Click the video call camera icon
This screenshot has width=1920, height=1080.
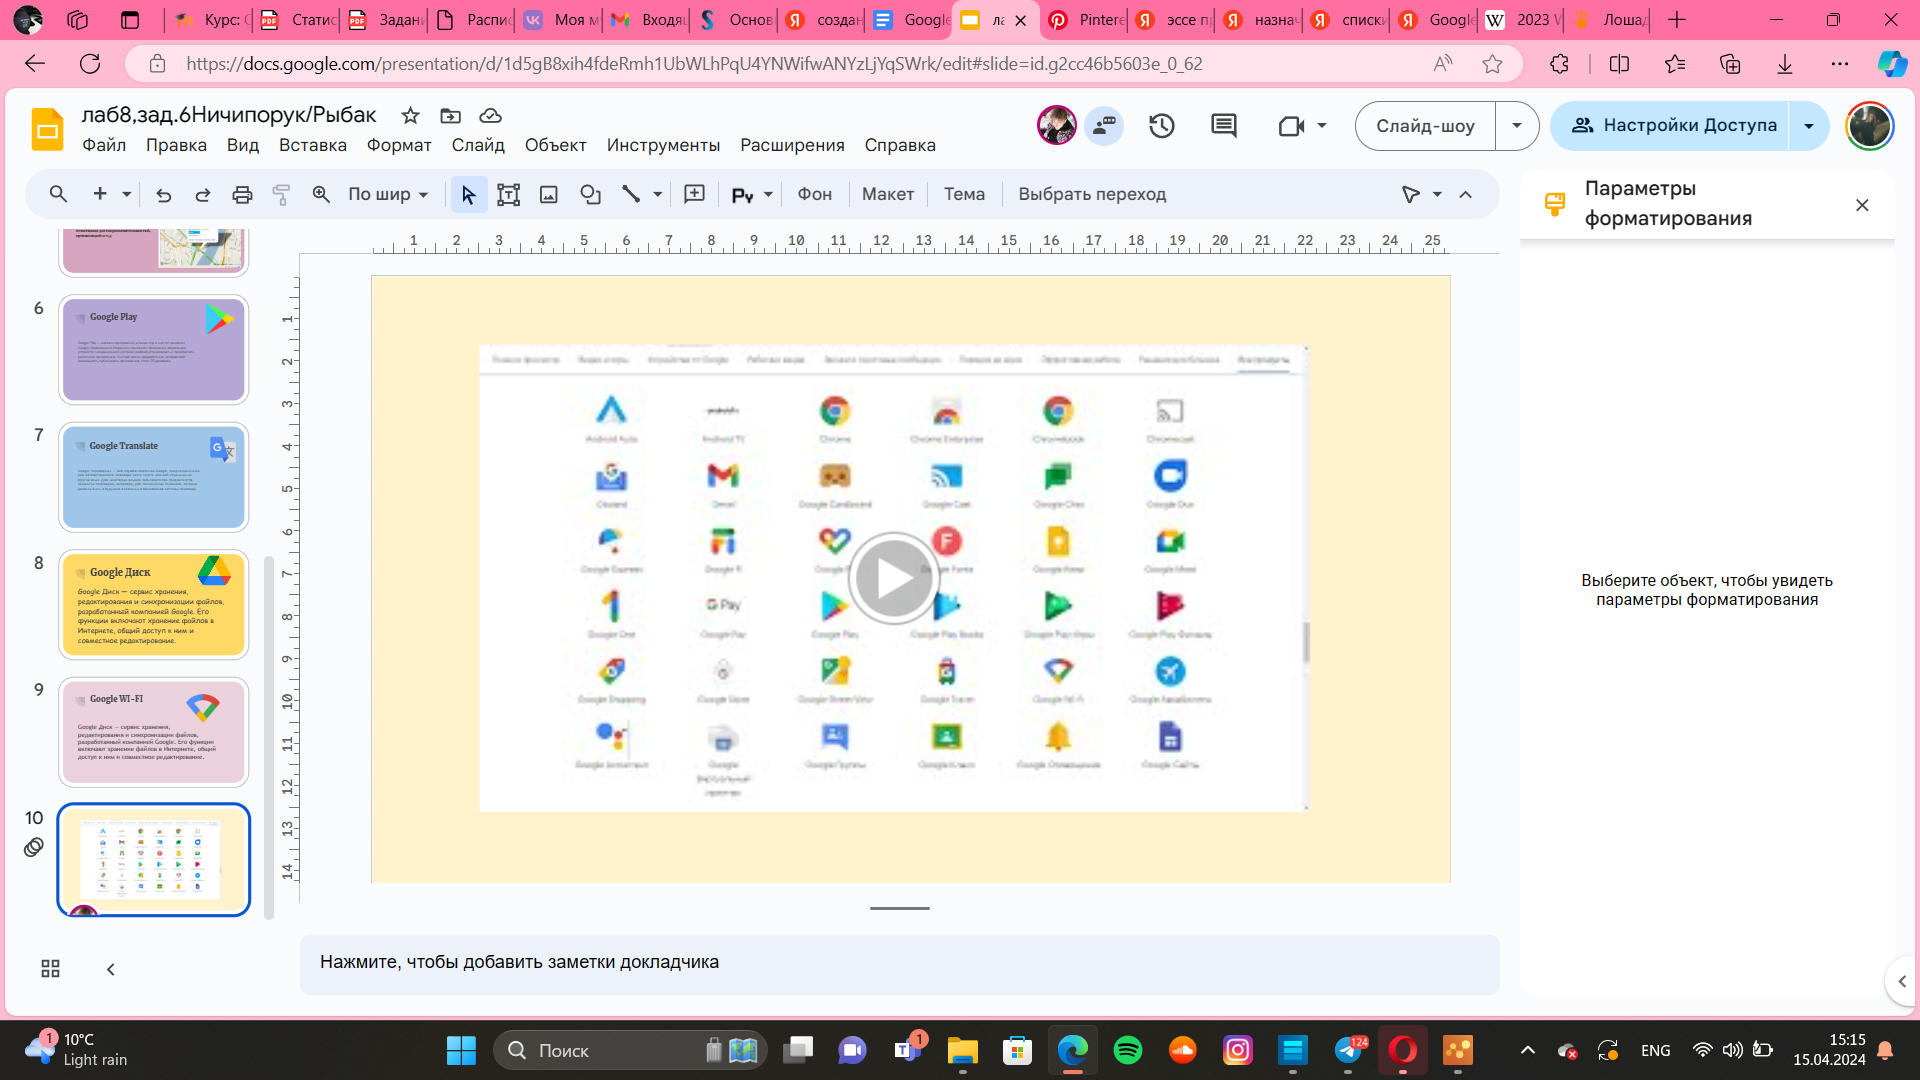click(x=1291, y=126)
